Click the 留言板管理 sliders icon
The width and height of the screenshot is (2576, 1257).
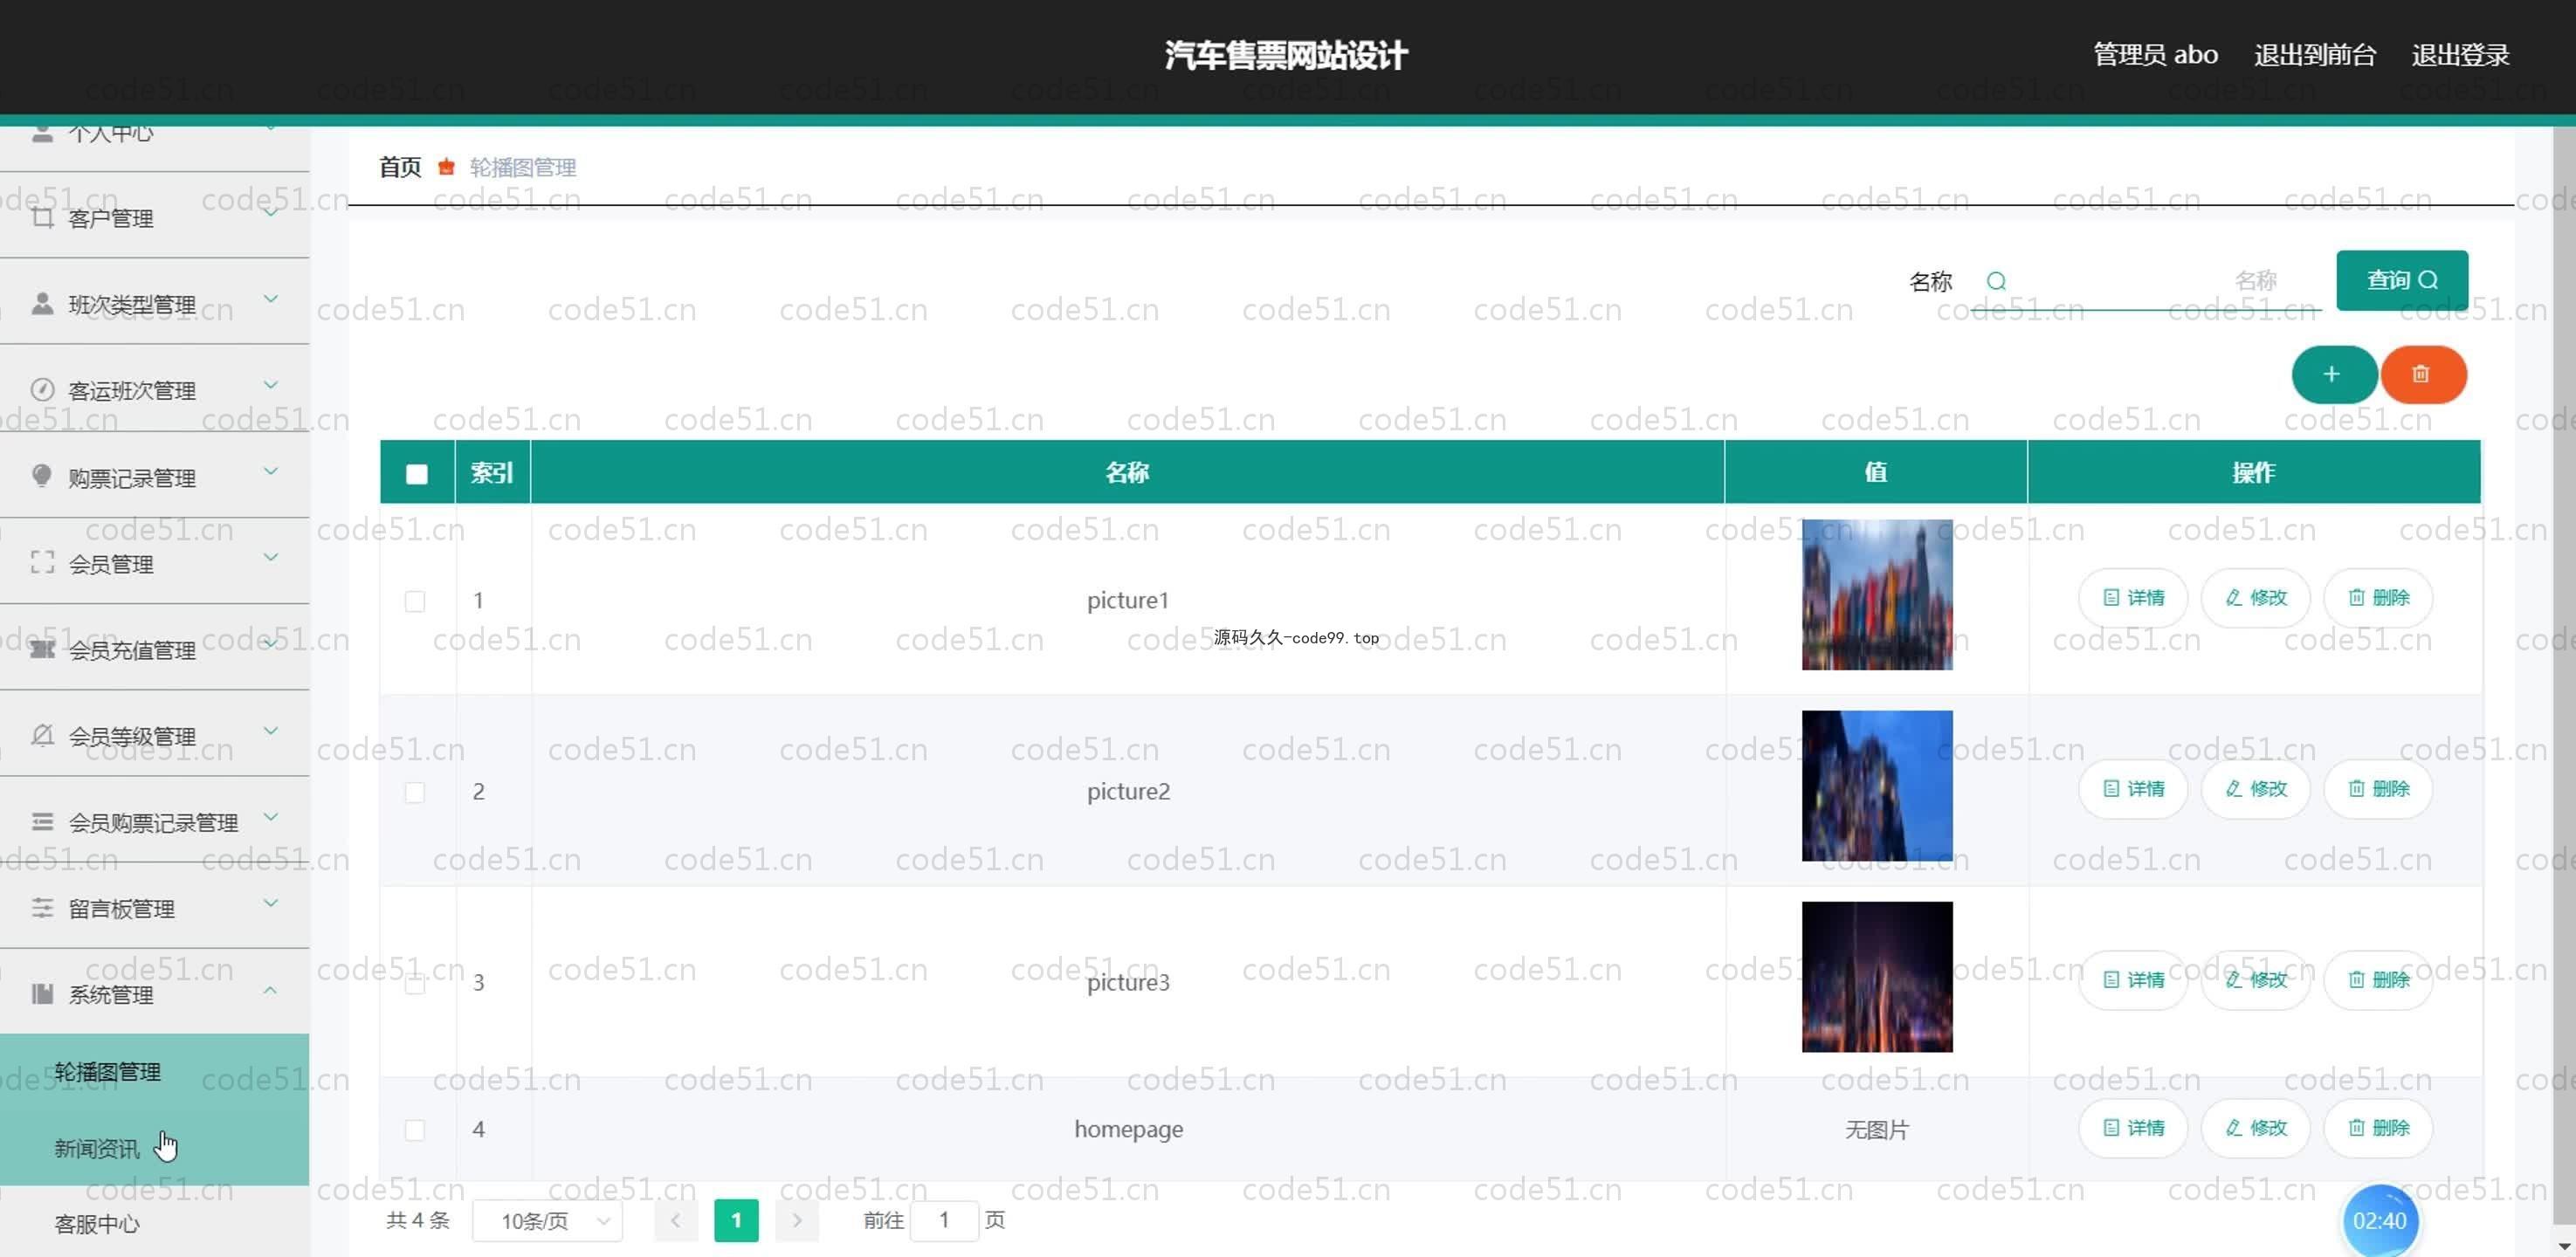42,907
